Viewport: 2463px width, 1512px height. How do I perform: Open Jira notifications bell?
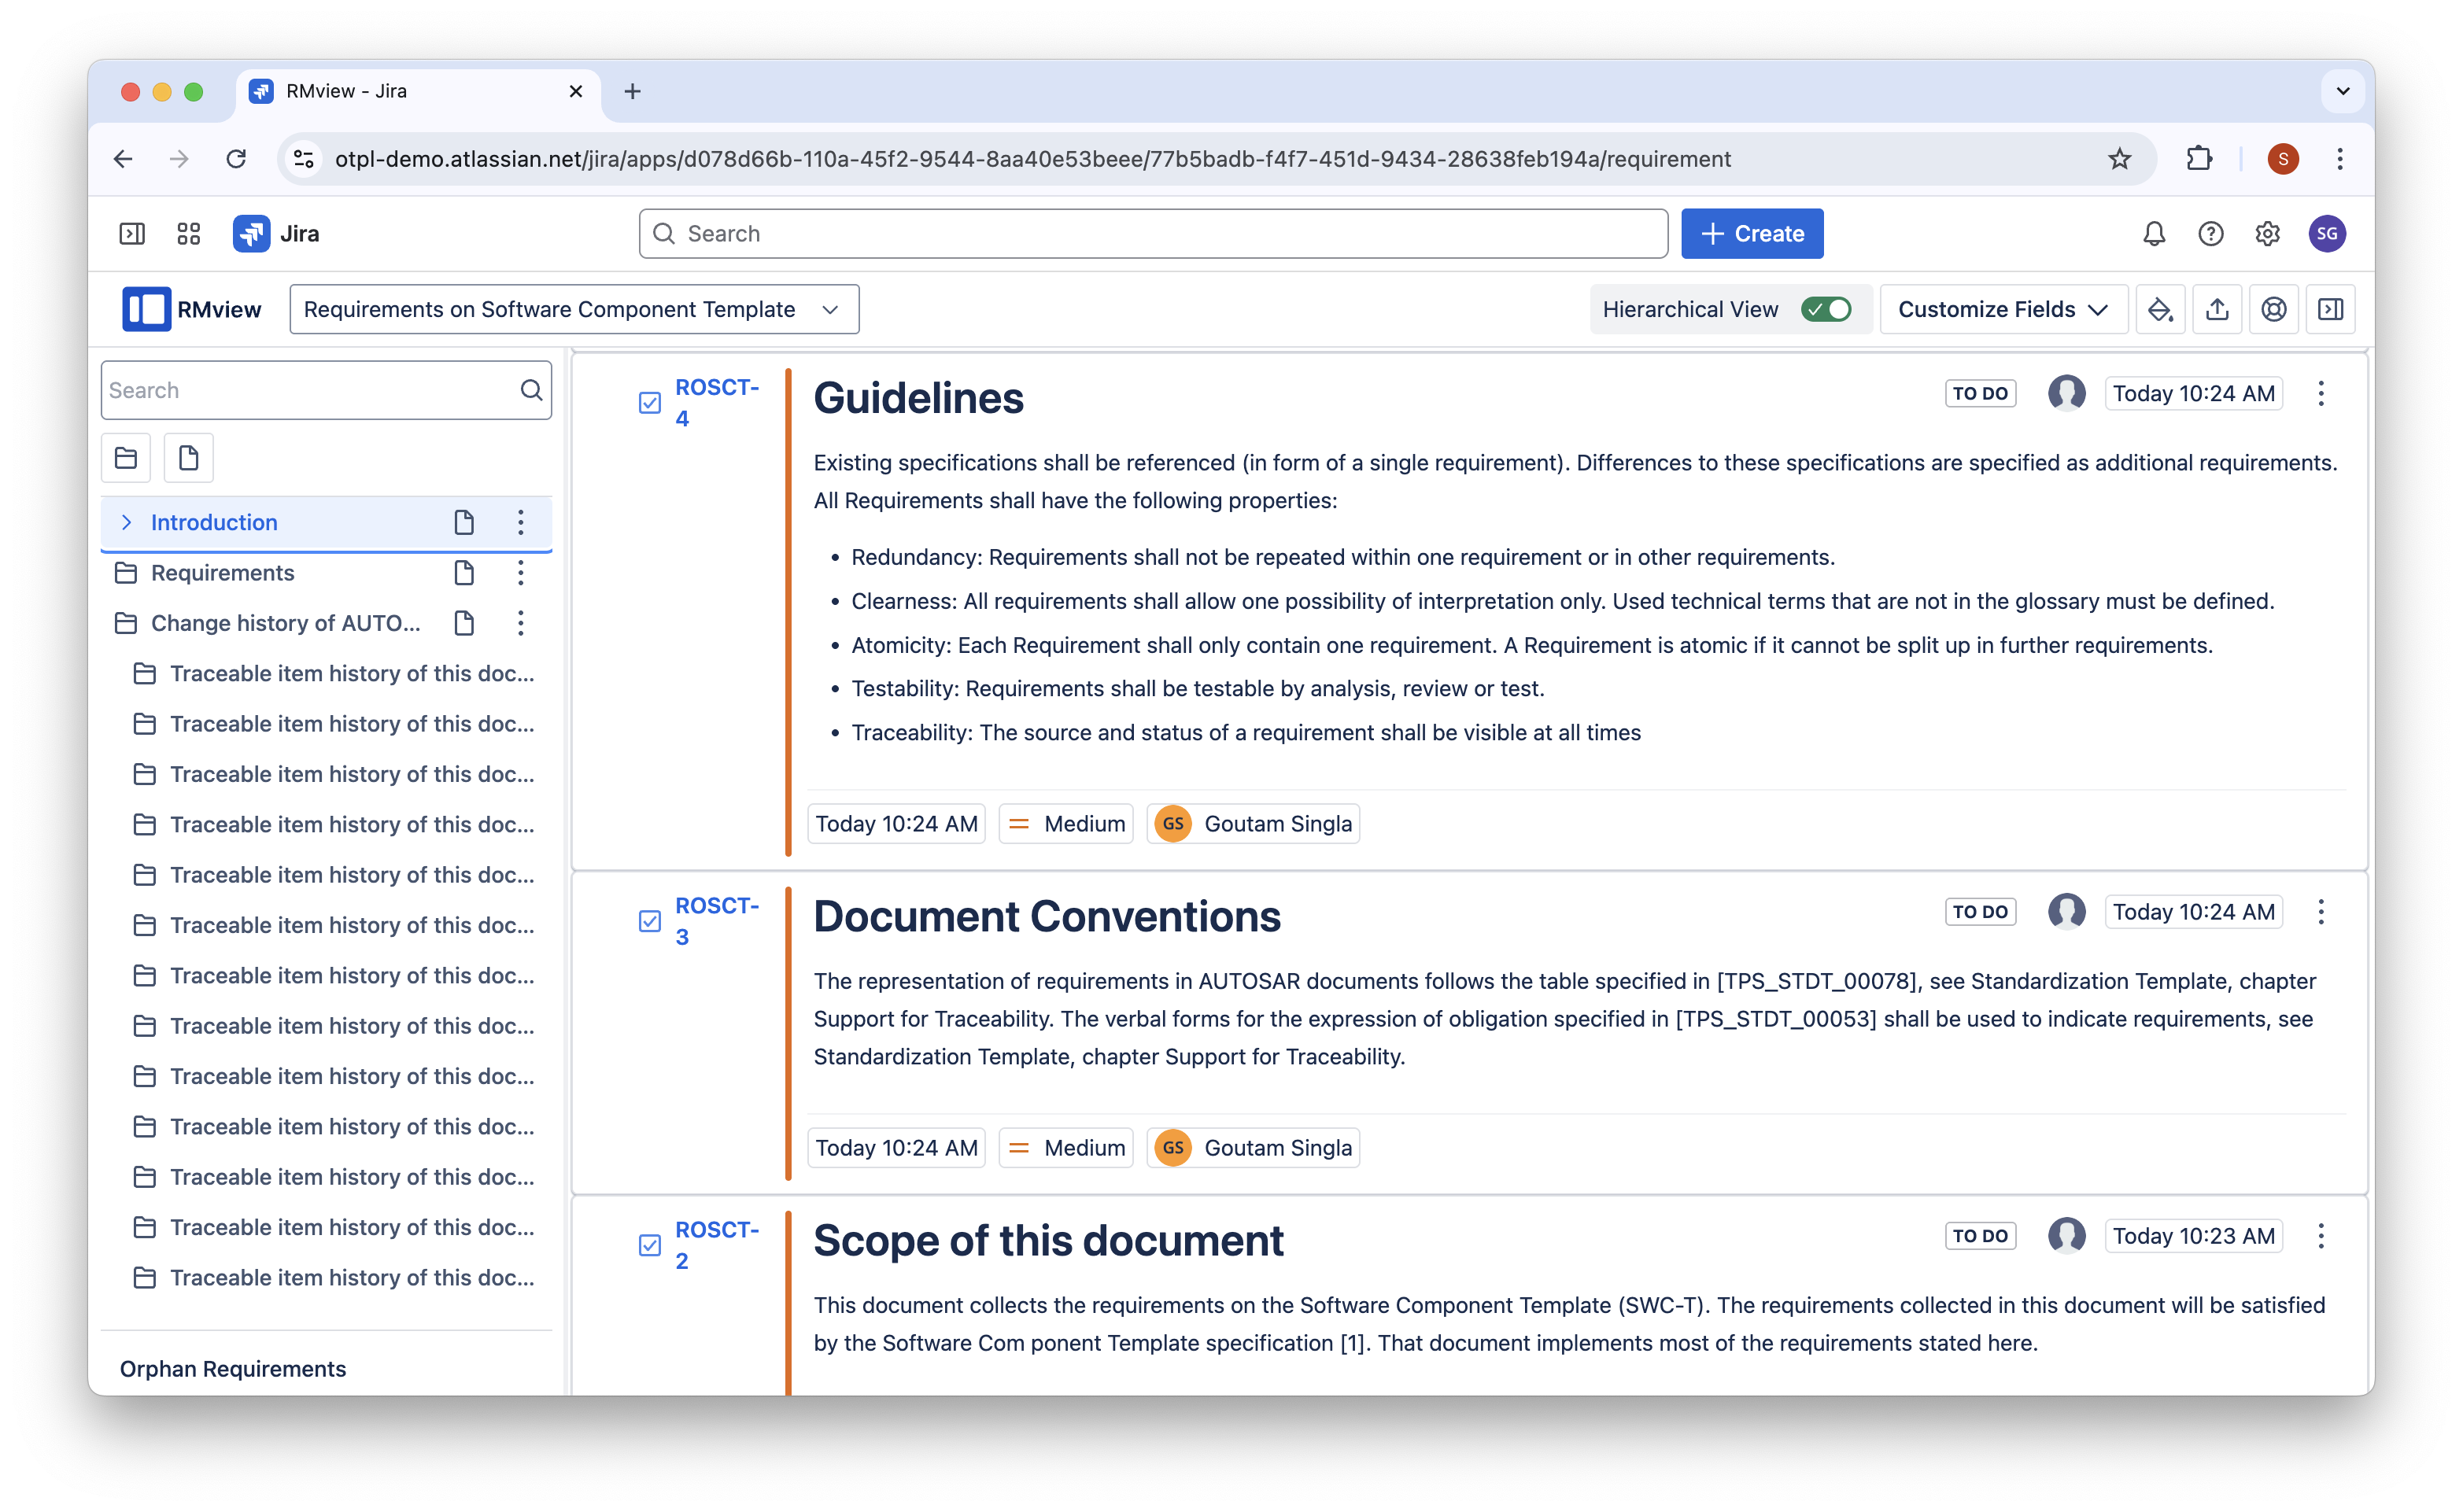click(x=2154, y=234)
